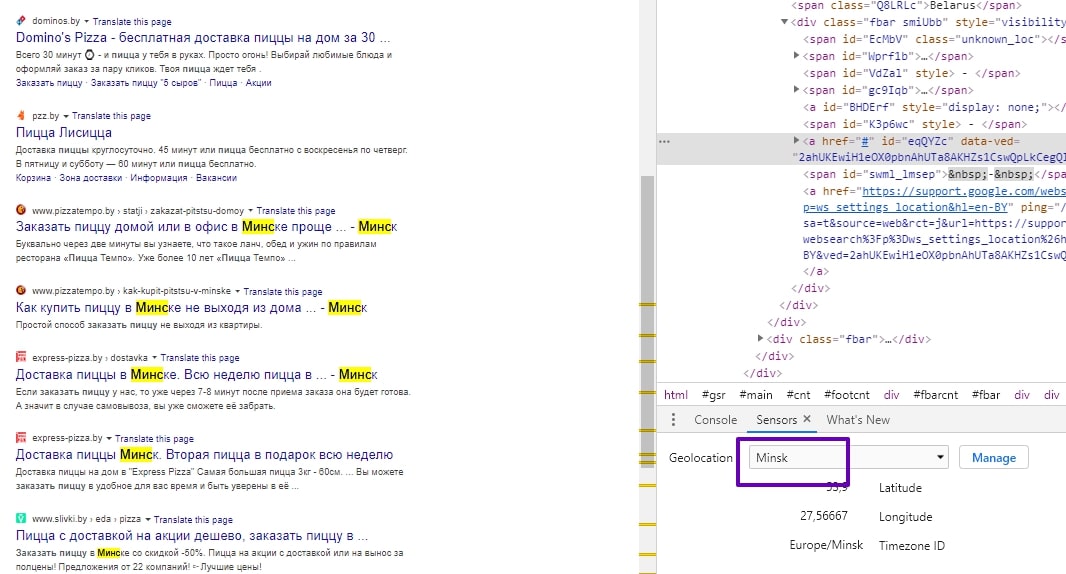Open the Заказать пиццу домой result title
The height and width of the screenshot is (574, 1066).
click(x=206, y=226)
